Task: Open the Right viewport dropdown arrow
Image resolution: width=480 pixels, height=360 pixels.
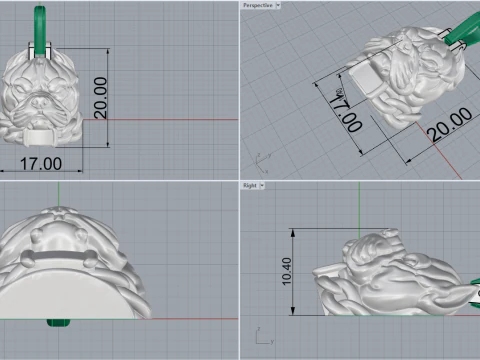Action: point(262,185)
